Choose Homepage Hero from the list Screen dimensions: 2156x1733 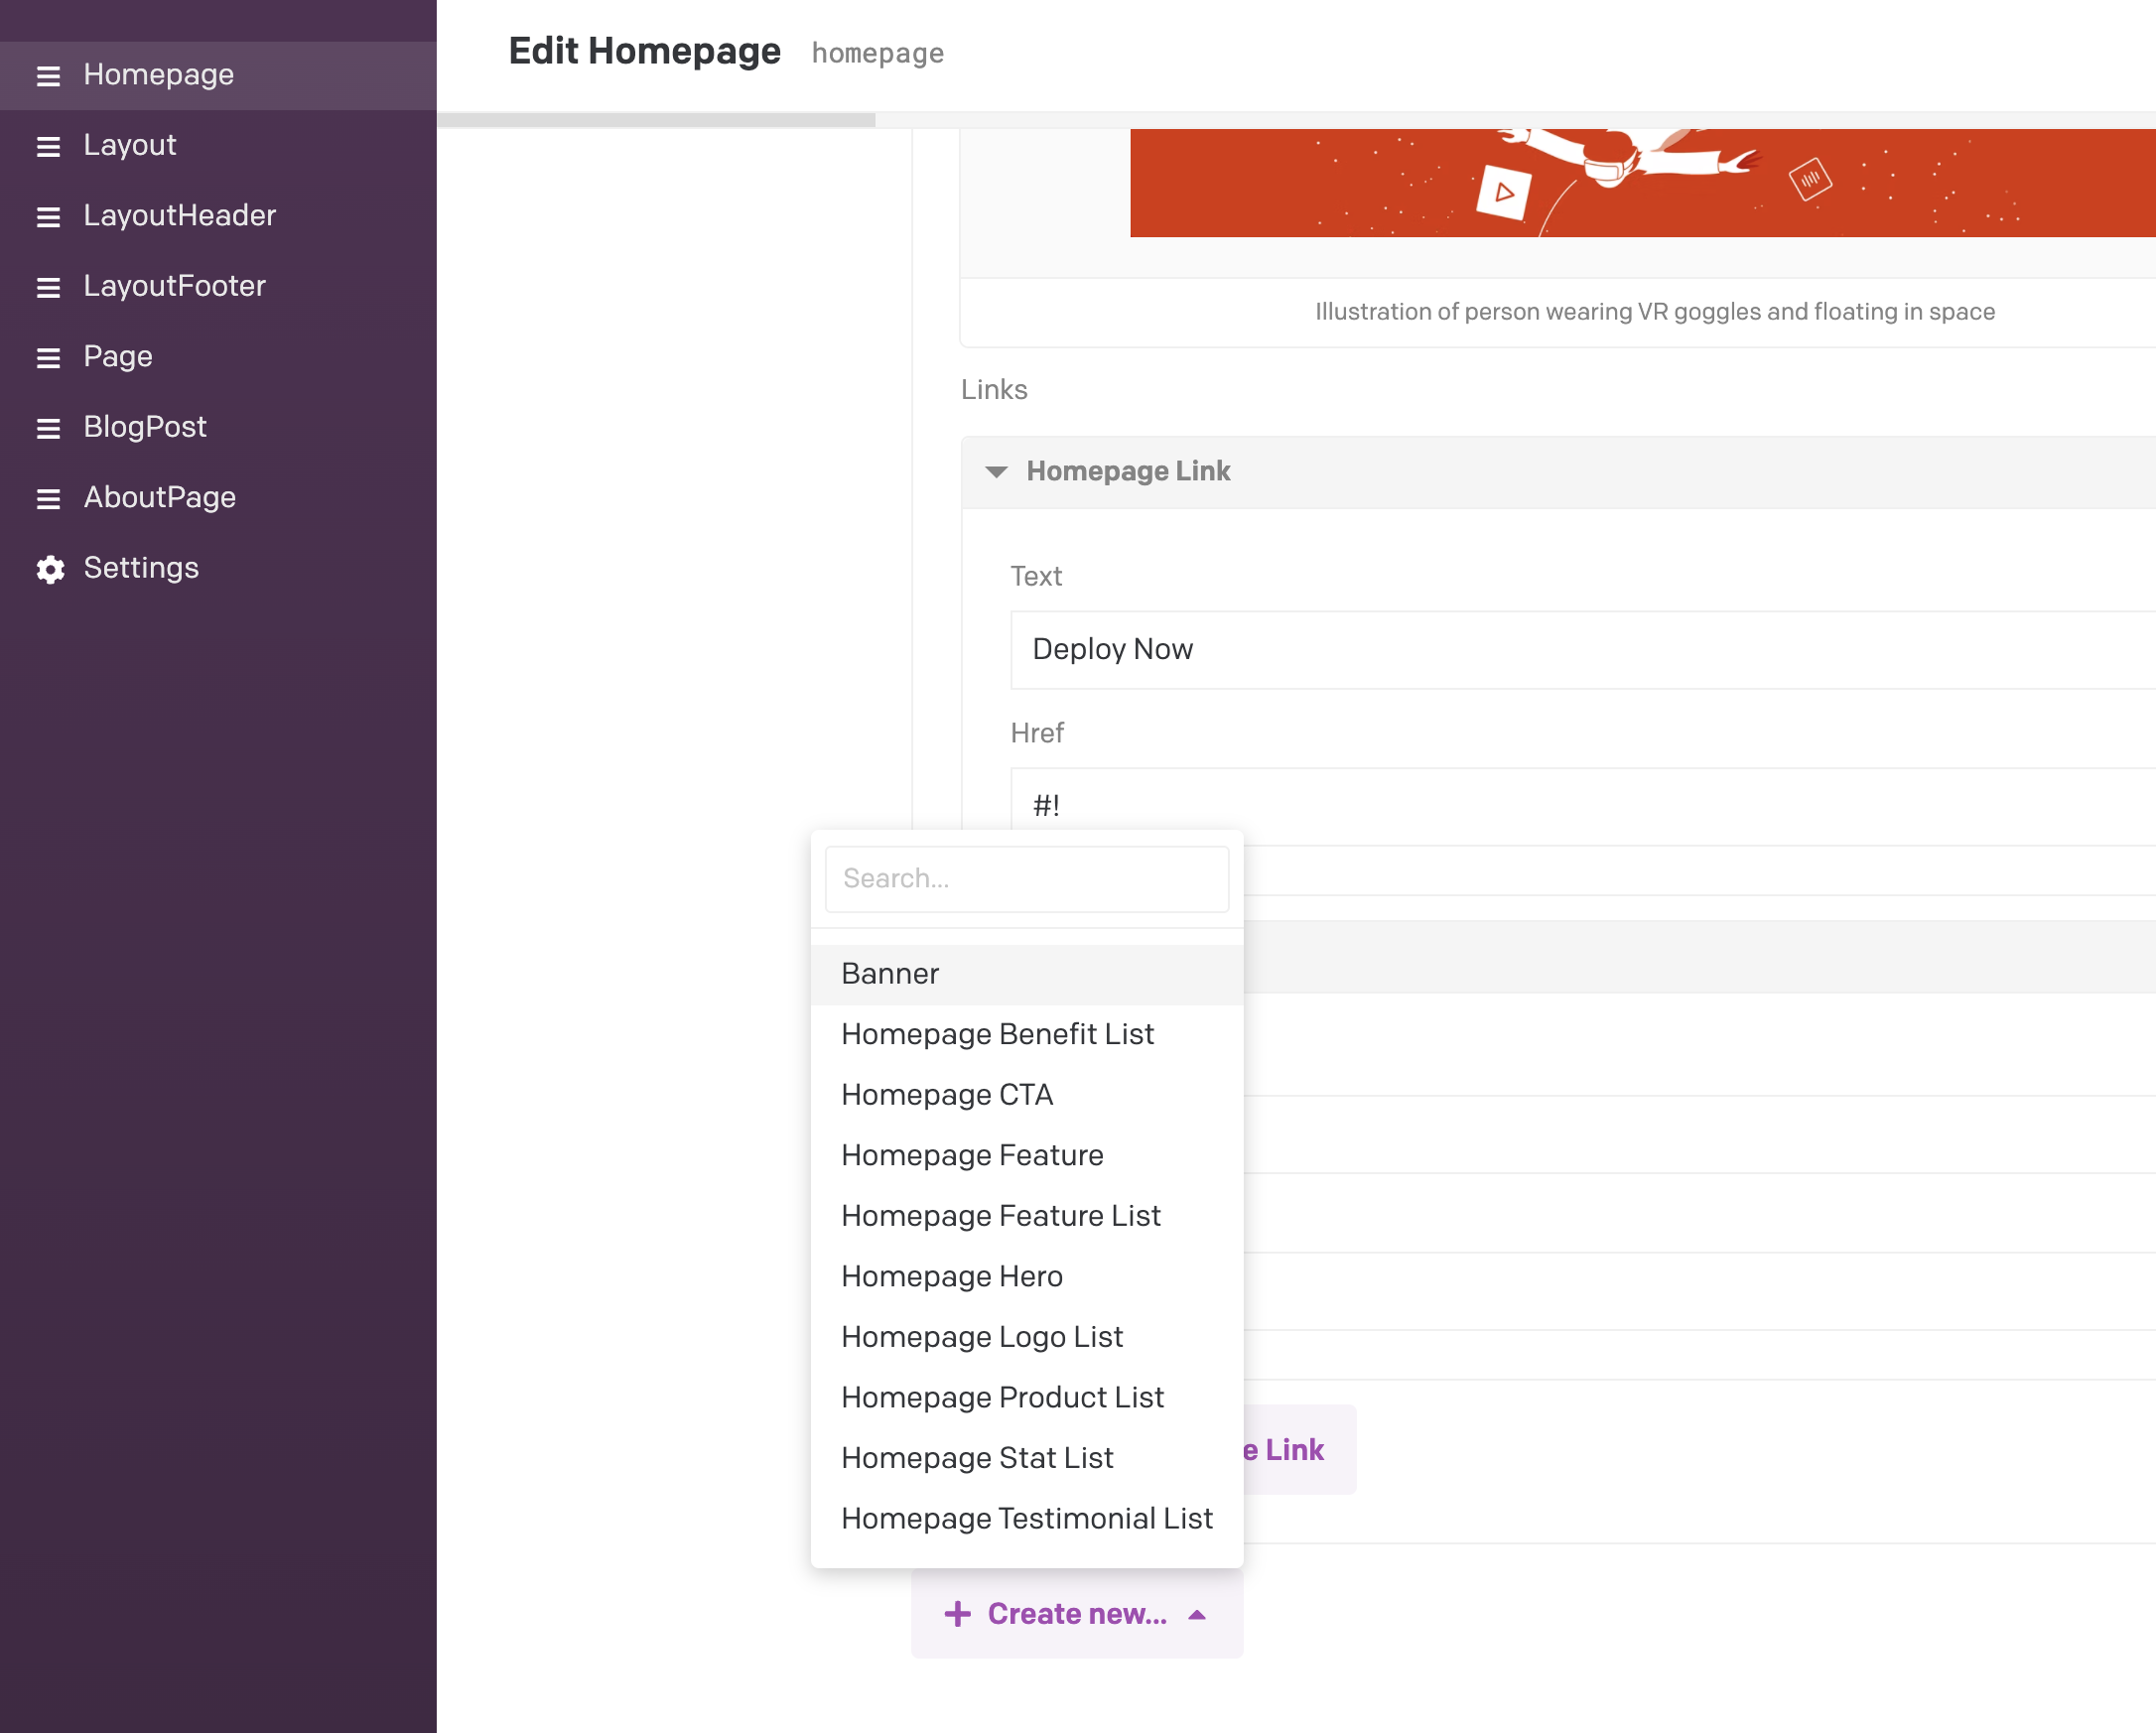click(951, 1277)
